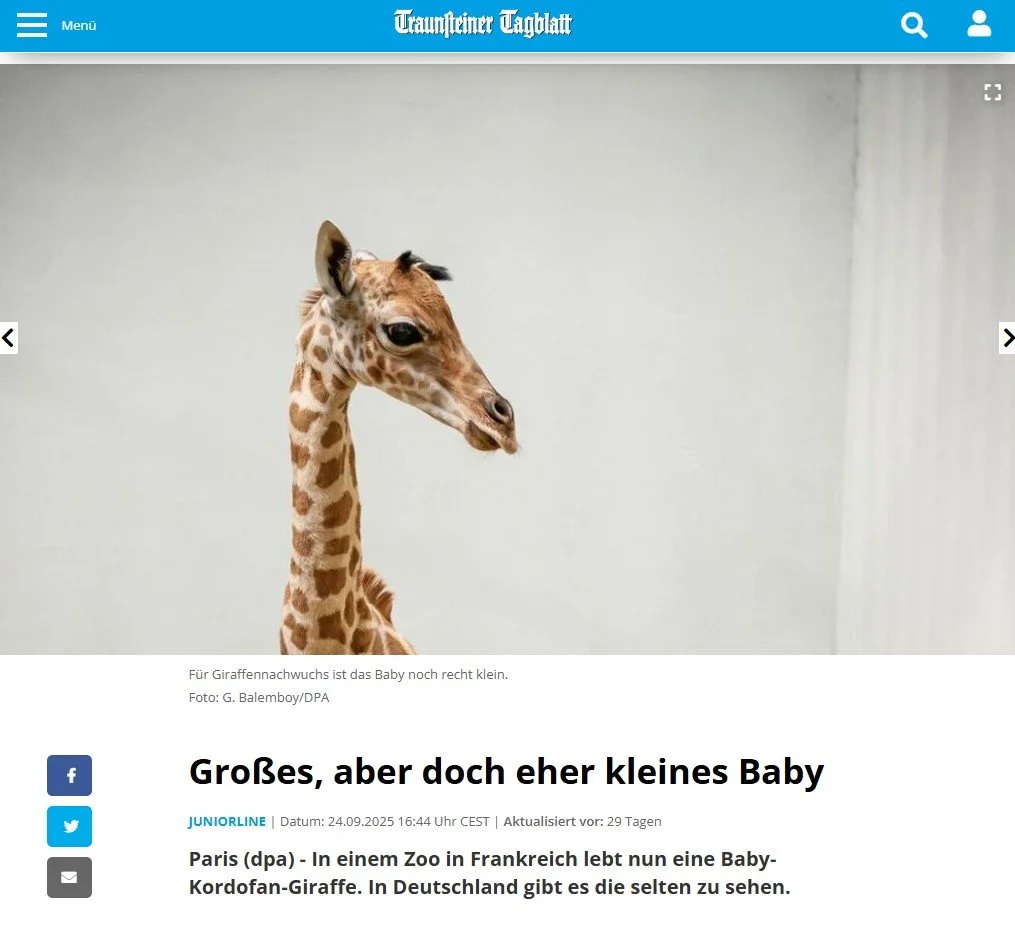Open the search magnifier icon
Viewport: 1015px width, 938px height.
(x=914, y=25)
